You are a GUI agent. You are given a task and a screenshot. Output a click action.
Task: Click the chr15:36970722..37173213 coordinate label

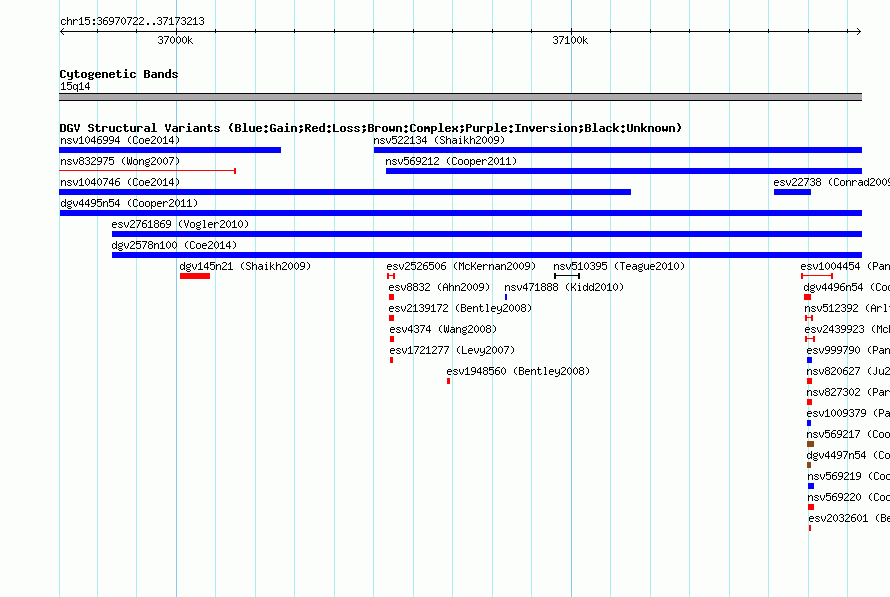132,21
